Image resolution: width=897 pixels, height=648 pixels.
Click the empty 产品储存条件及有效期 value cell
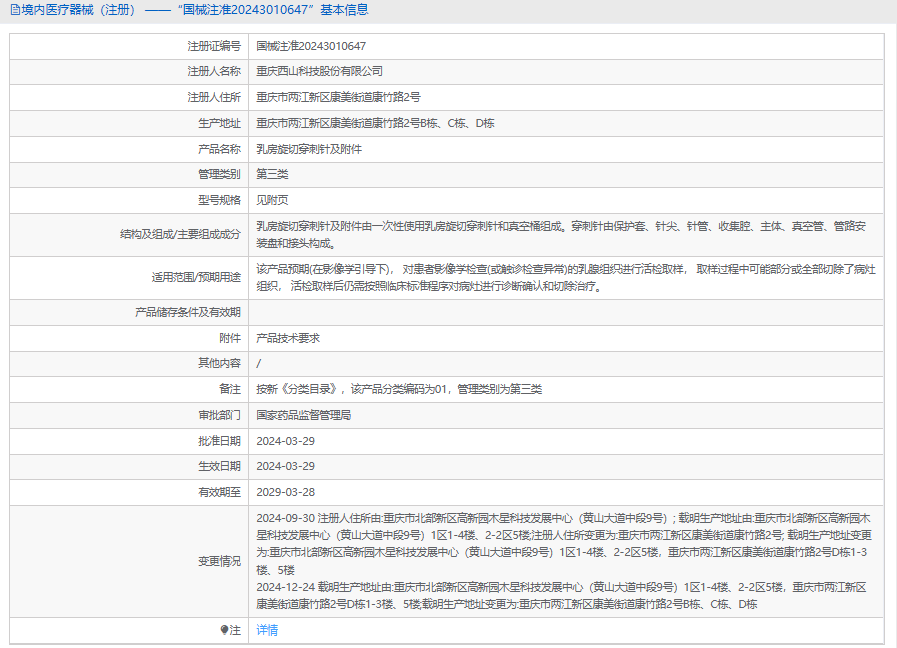click(x=567, y=312)
